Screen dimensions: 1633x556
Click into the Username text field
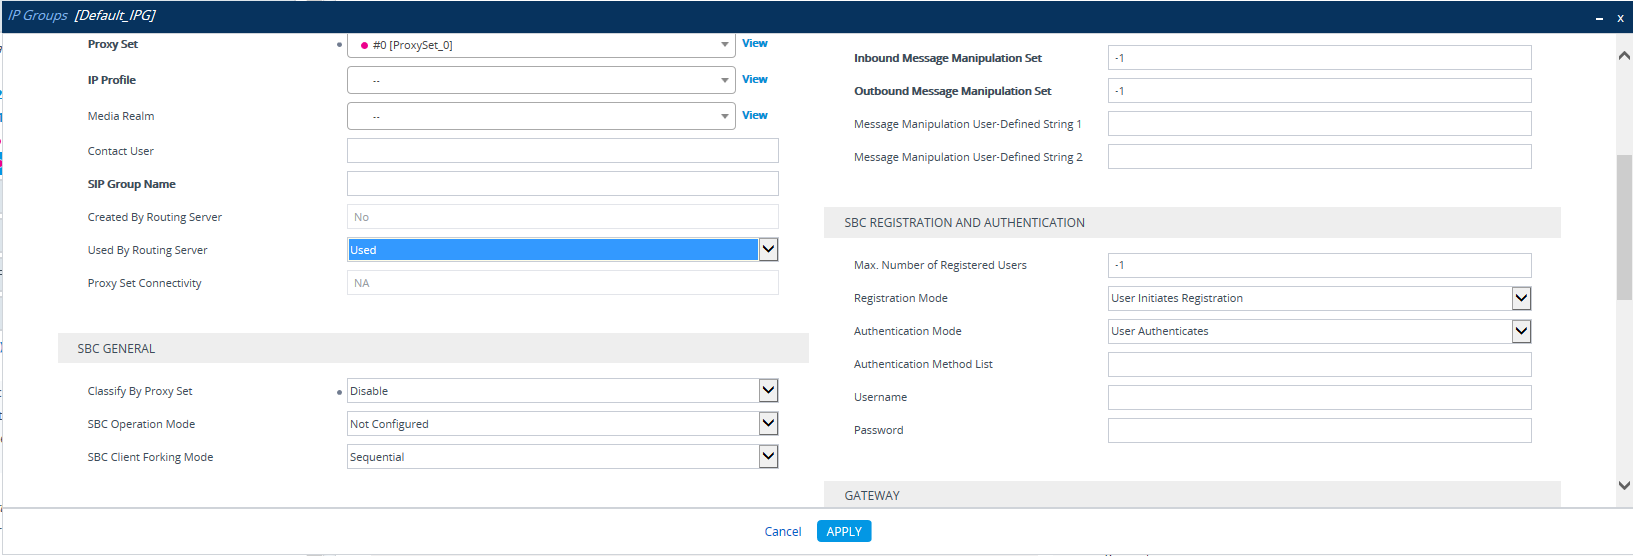[1318, 397]
